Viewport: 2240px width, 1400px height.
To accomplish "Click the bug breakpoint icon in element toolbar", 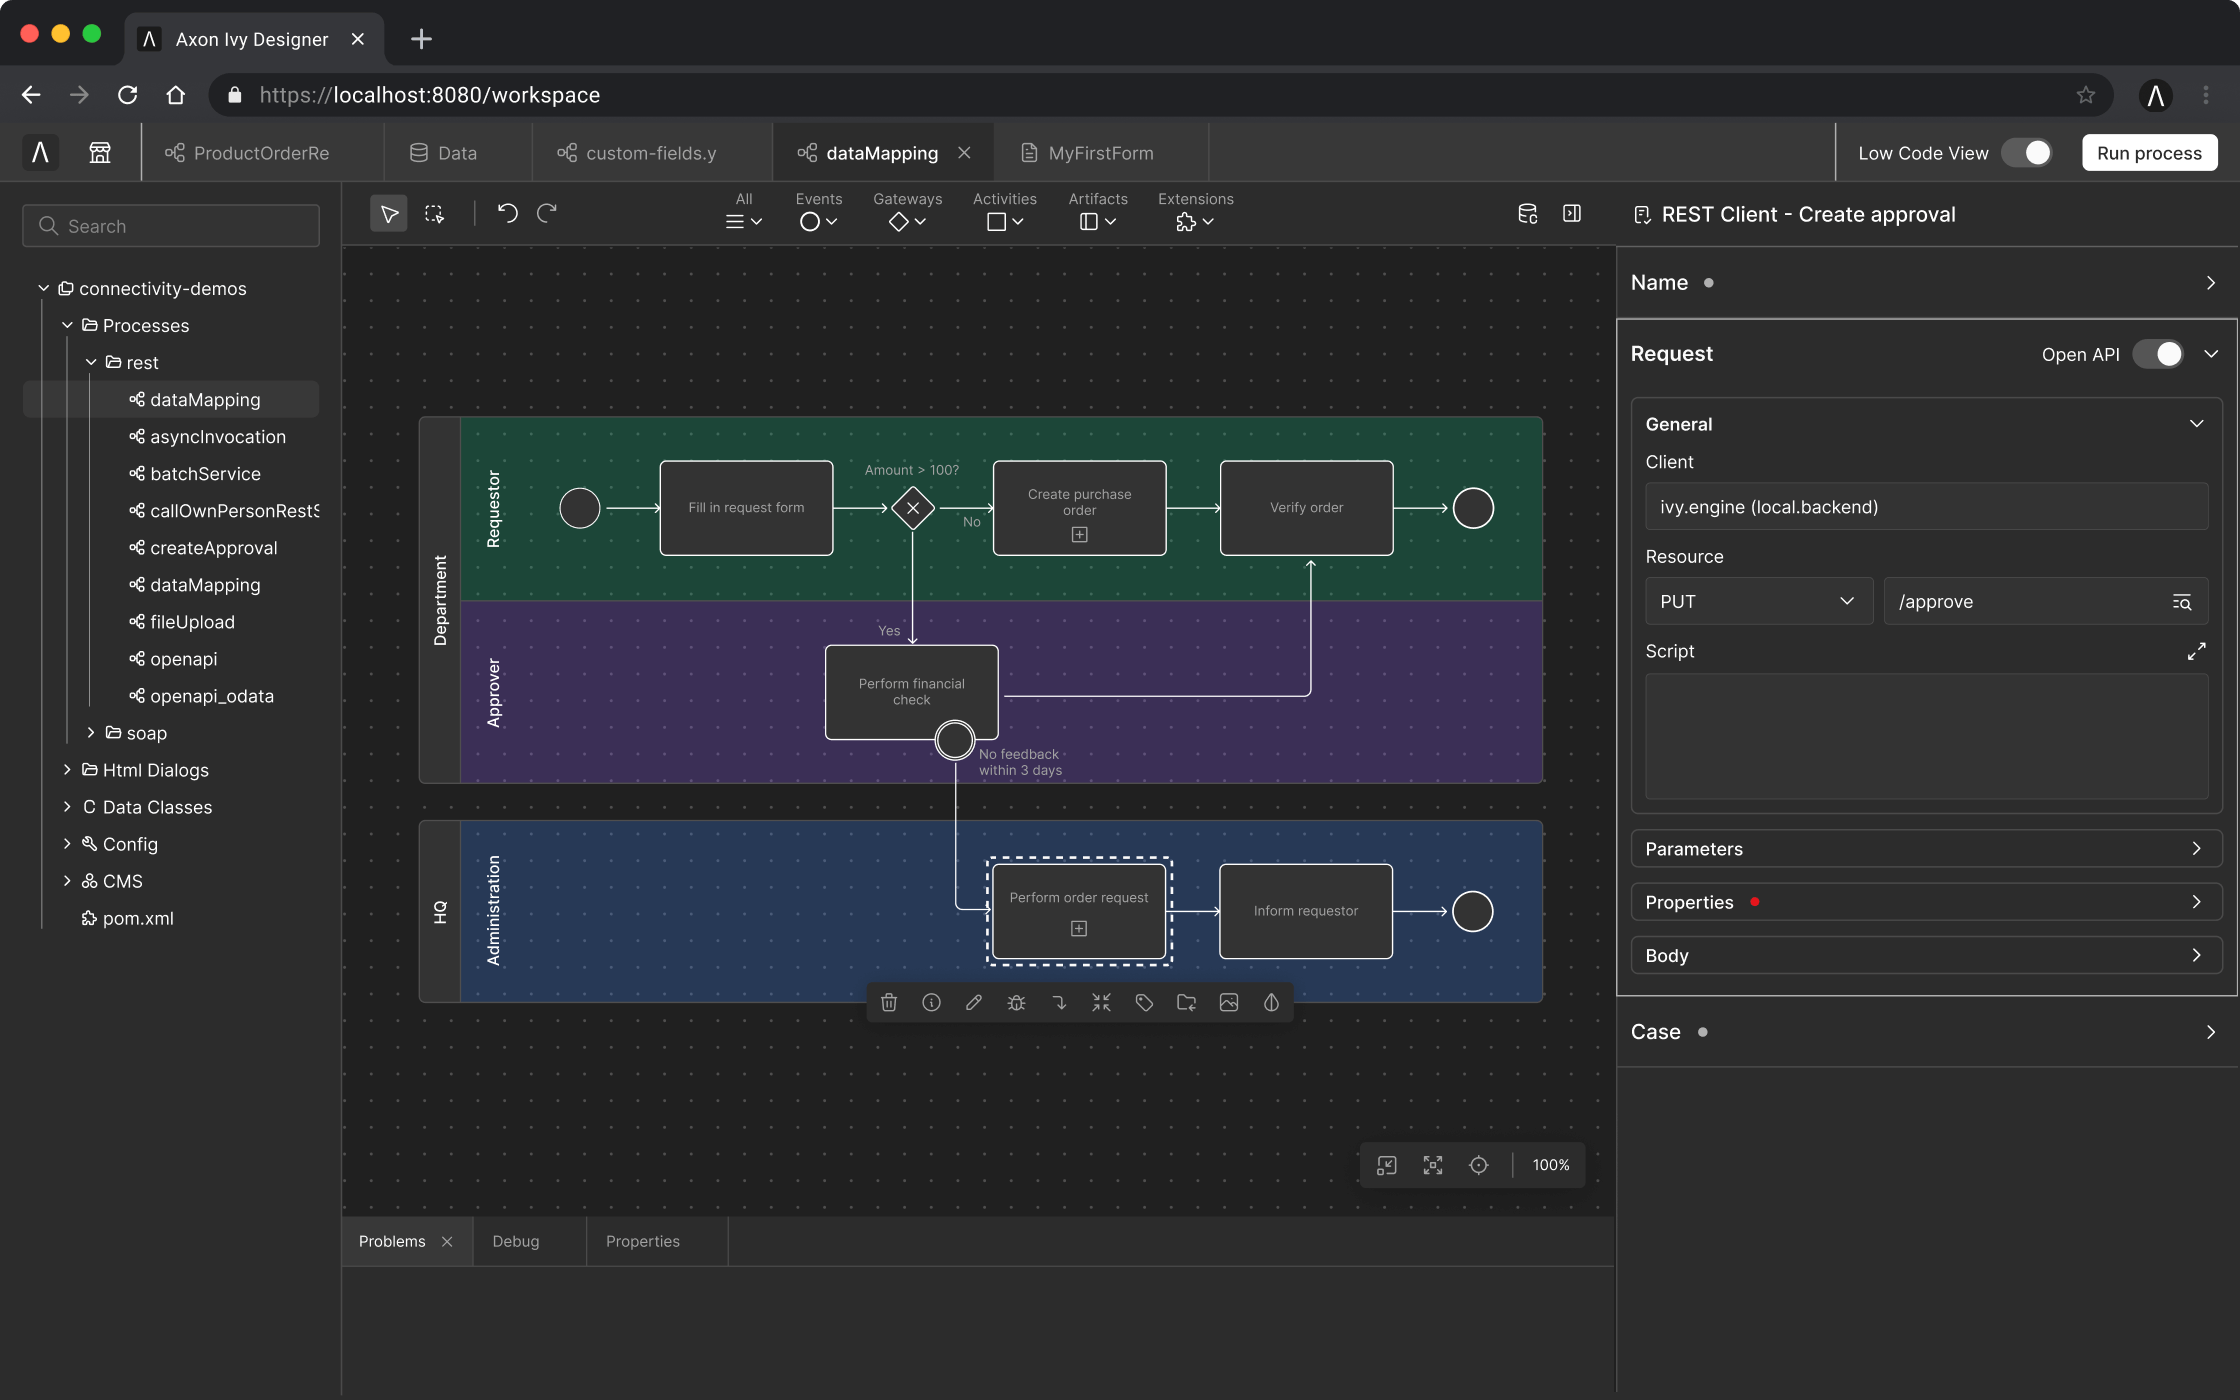I will [1016, 1003].
